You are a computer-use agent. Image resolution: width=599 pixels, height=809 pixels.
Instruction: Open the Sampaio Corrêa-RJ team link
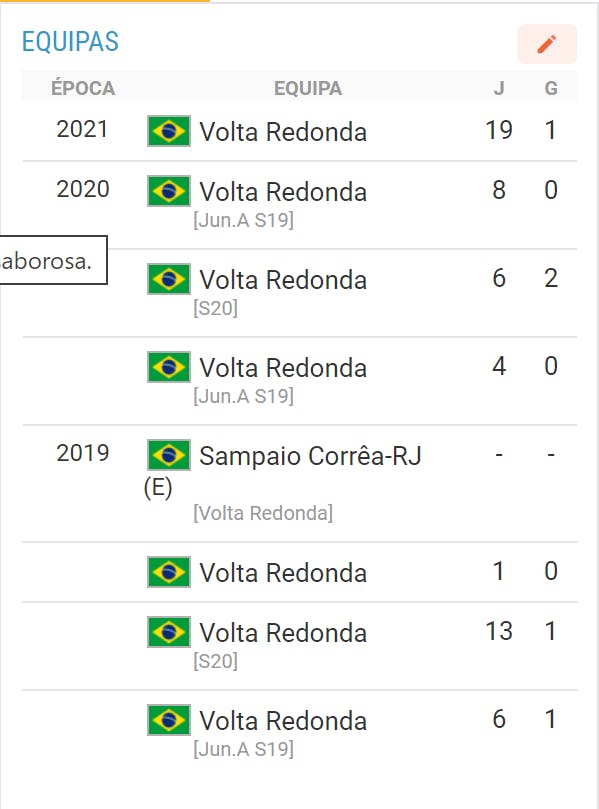tap(311, 456)
